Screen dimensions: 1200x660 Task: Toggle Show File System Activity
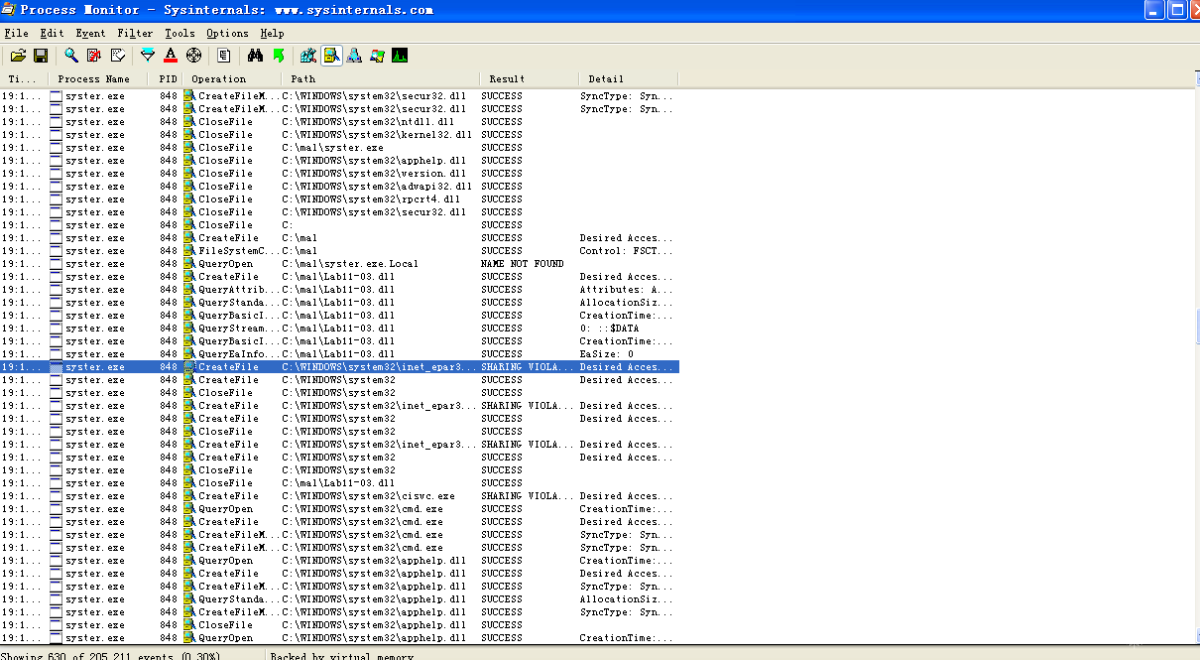[x=331, y=56]
